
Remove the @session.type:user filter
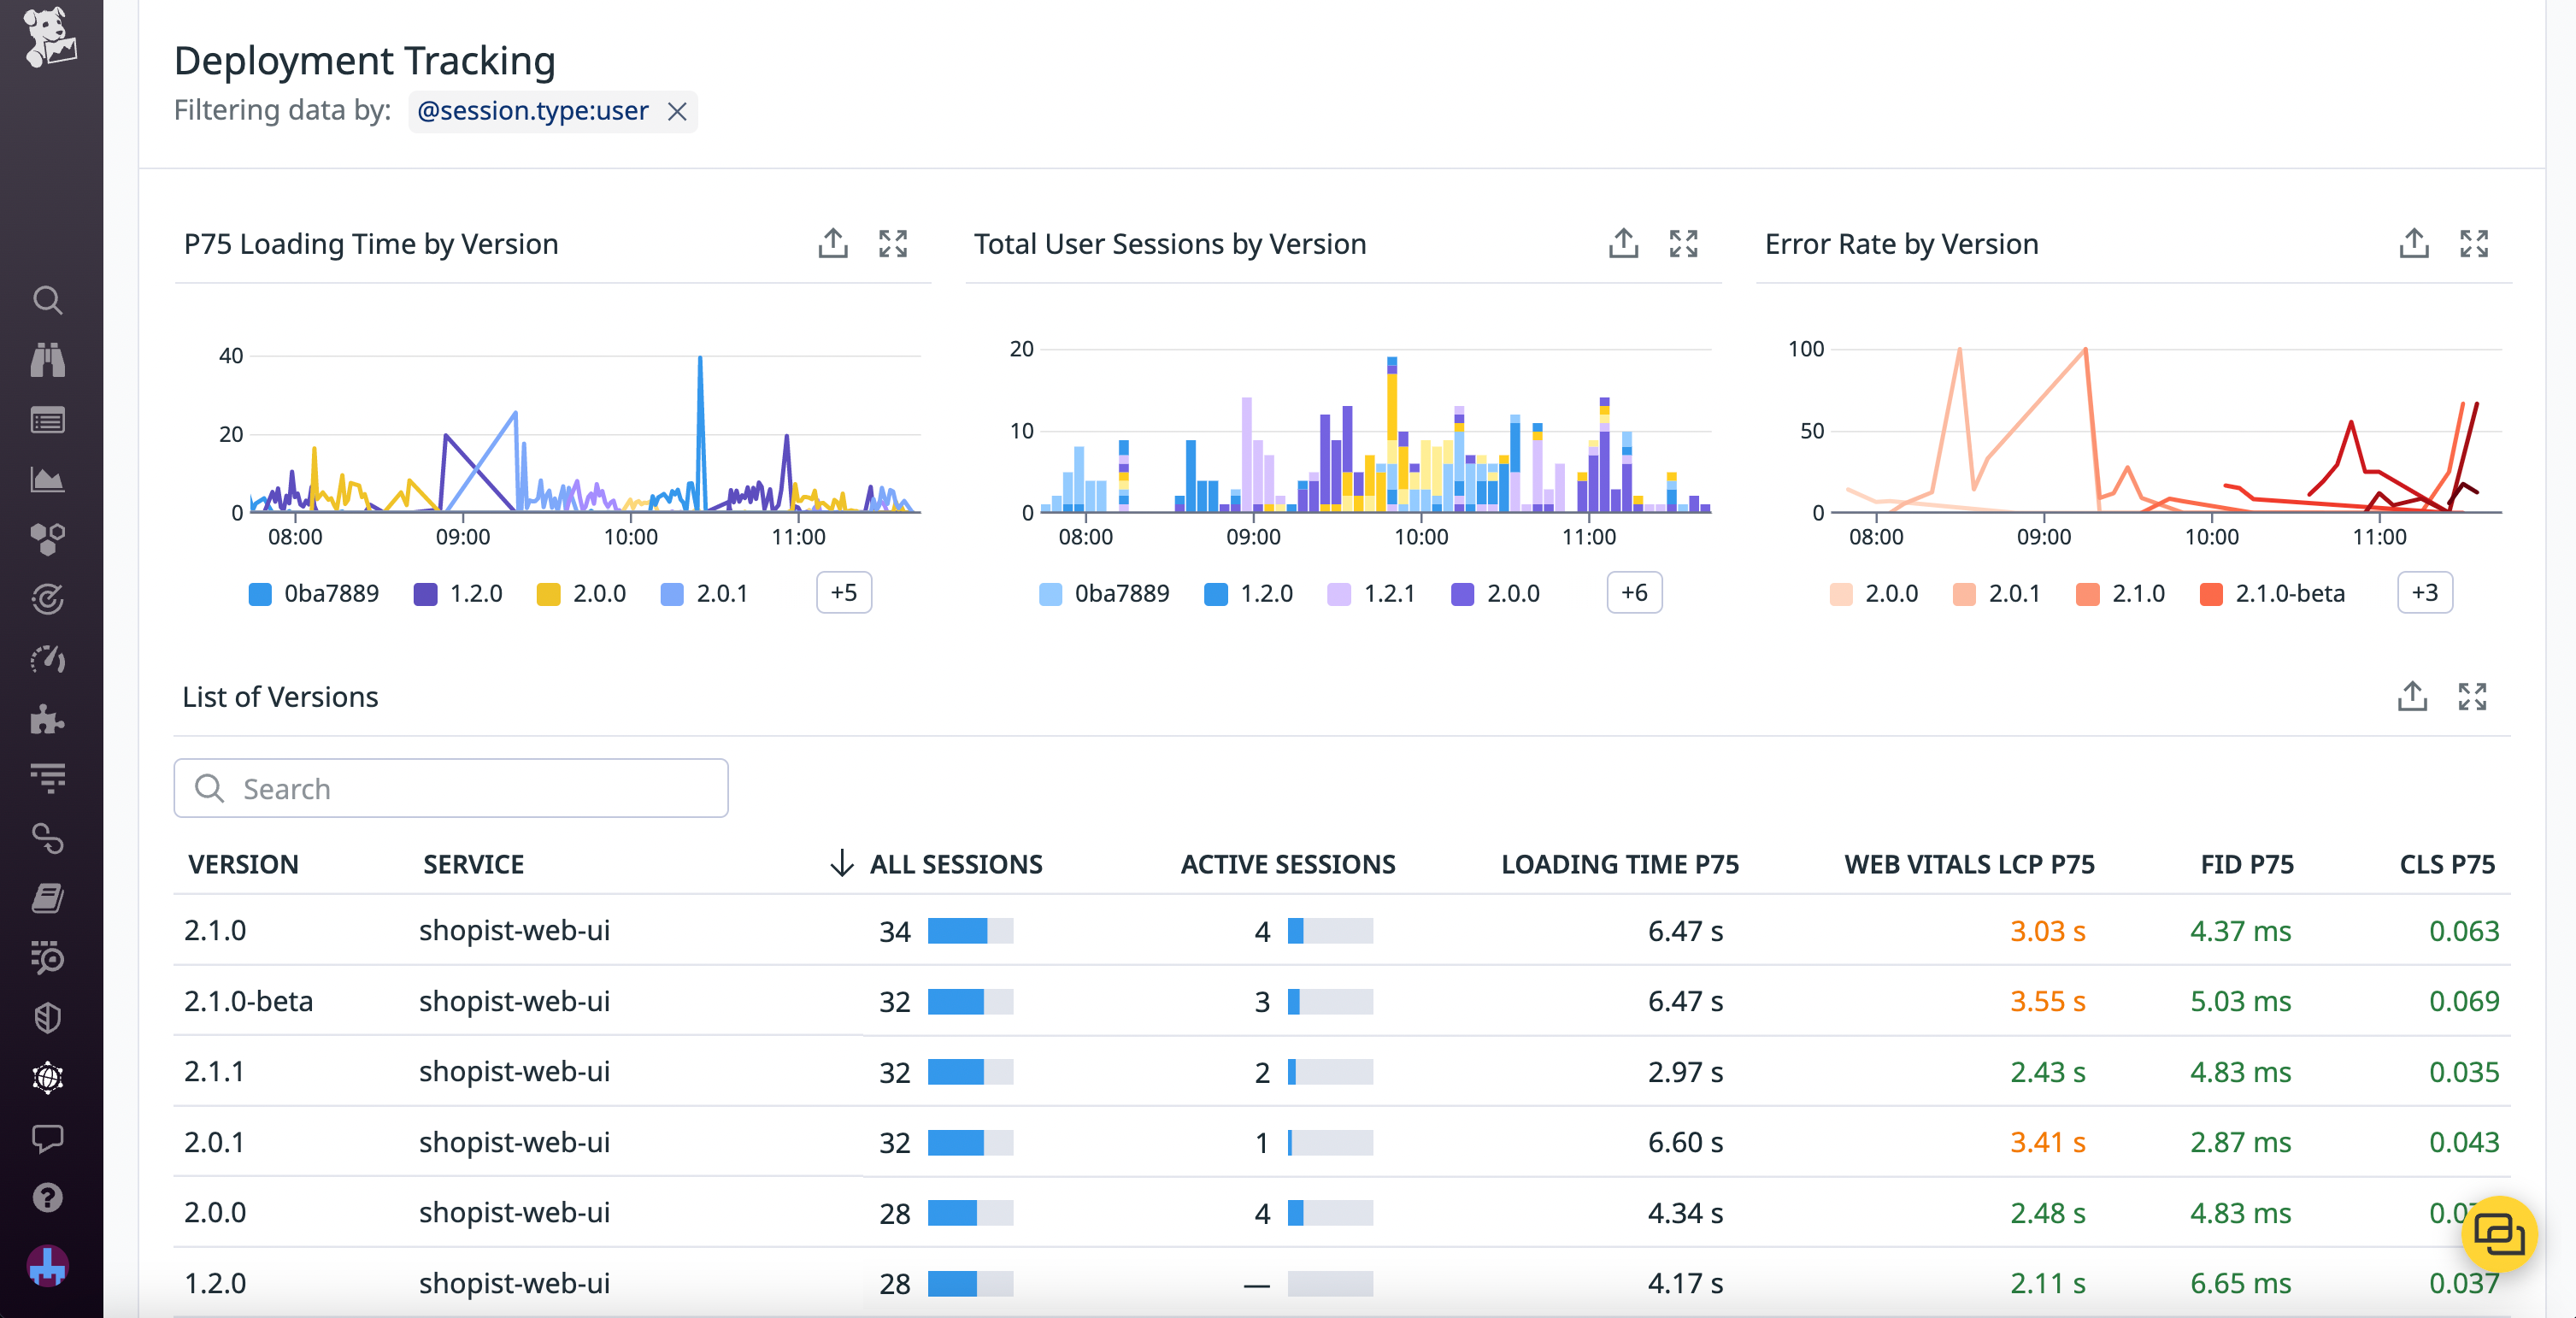tap(677, 112)
